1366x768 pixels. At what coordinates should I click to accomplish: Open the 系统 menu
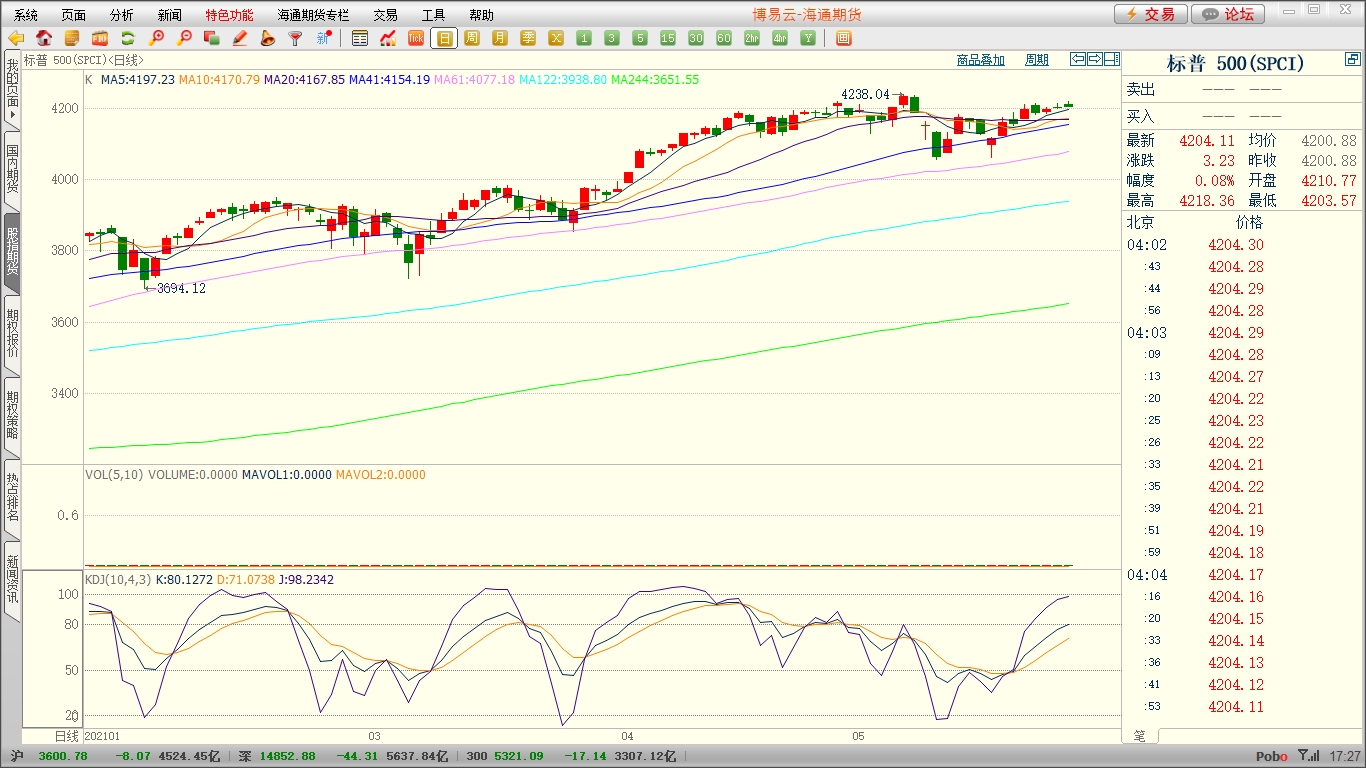click(x=26, y=15)
